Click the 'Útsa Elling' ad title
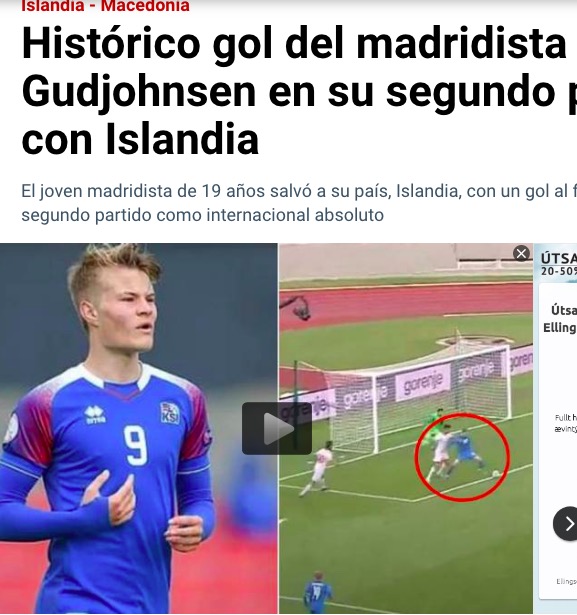Image resolution: width=577 pixels, height=615 pixels. [560, 318]
